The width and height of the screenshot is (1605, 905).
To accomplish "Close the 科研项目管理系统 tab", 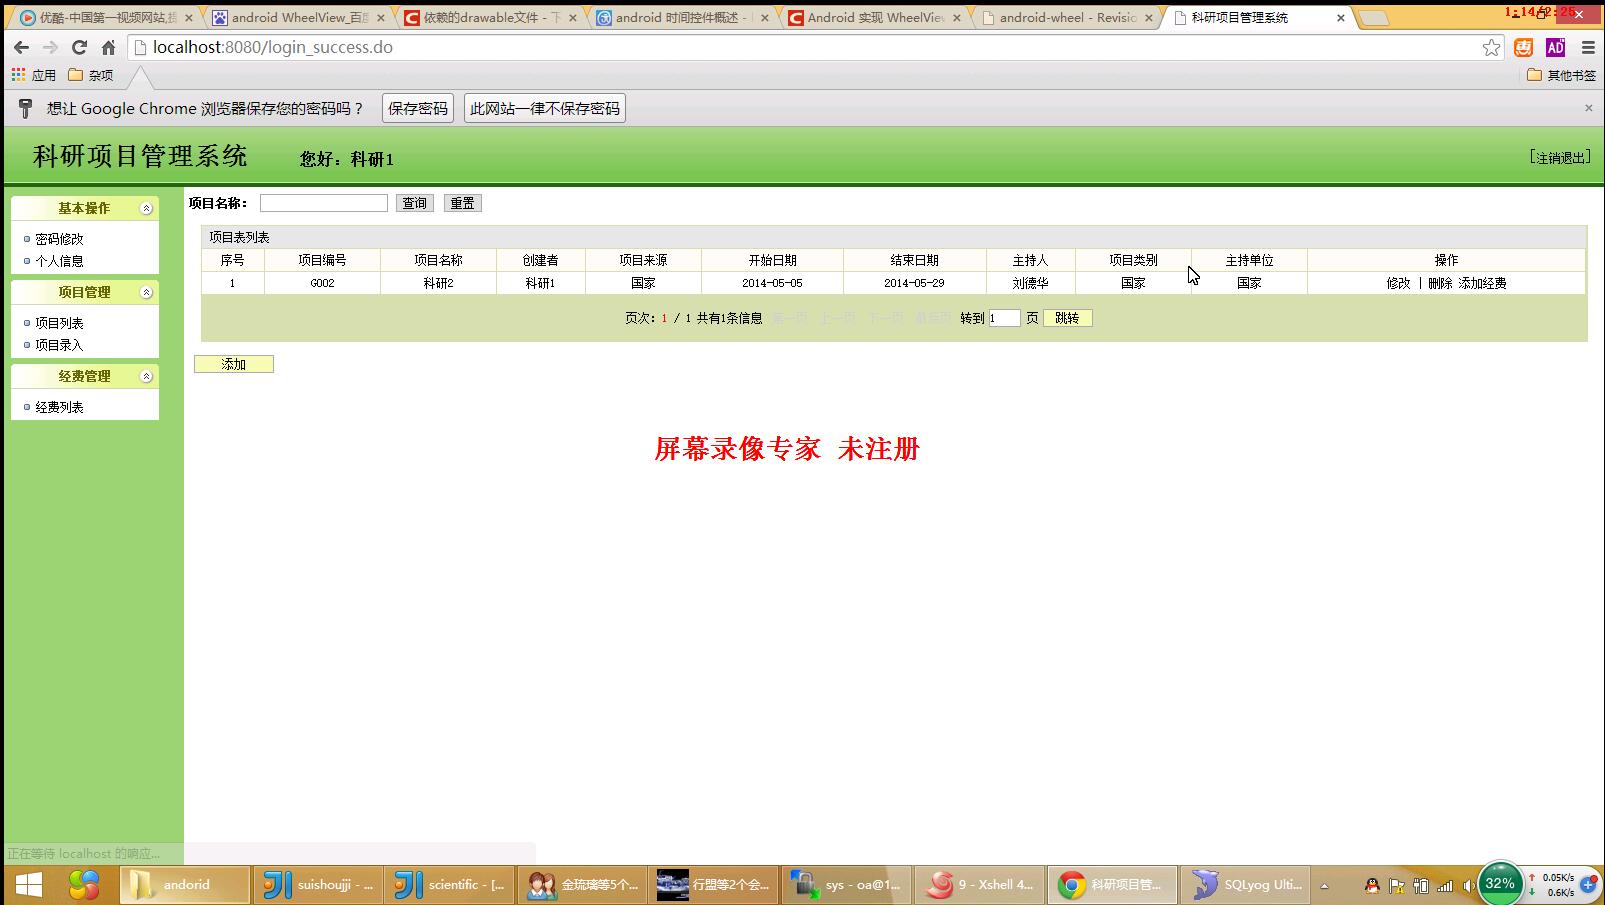I will pyautogui.click(x=1341, y=18).
